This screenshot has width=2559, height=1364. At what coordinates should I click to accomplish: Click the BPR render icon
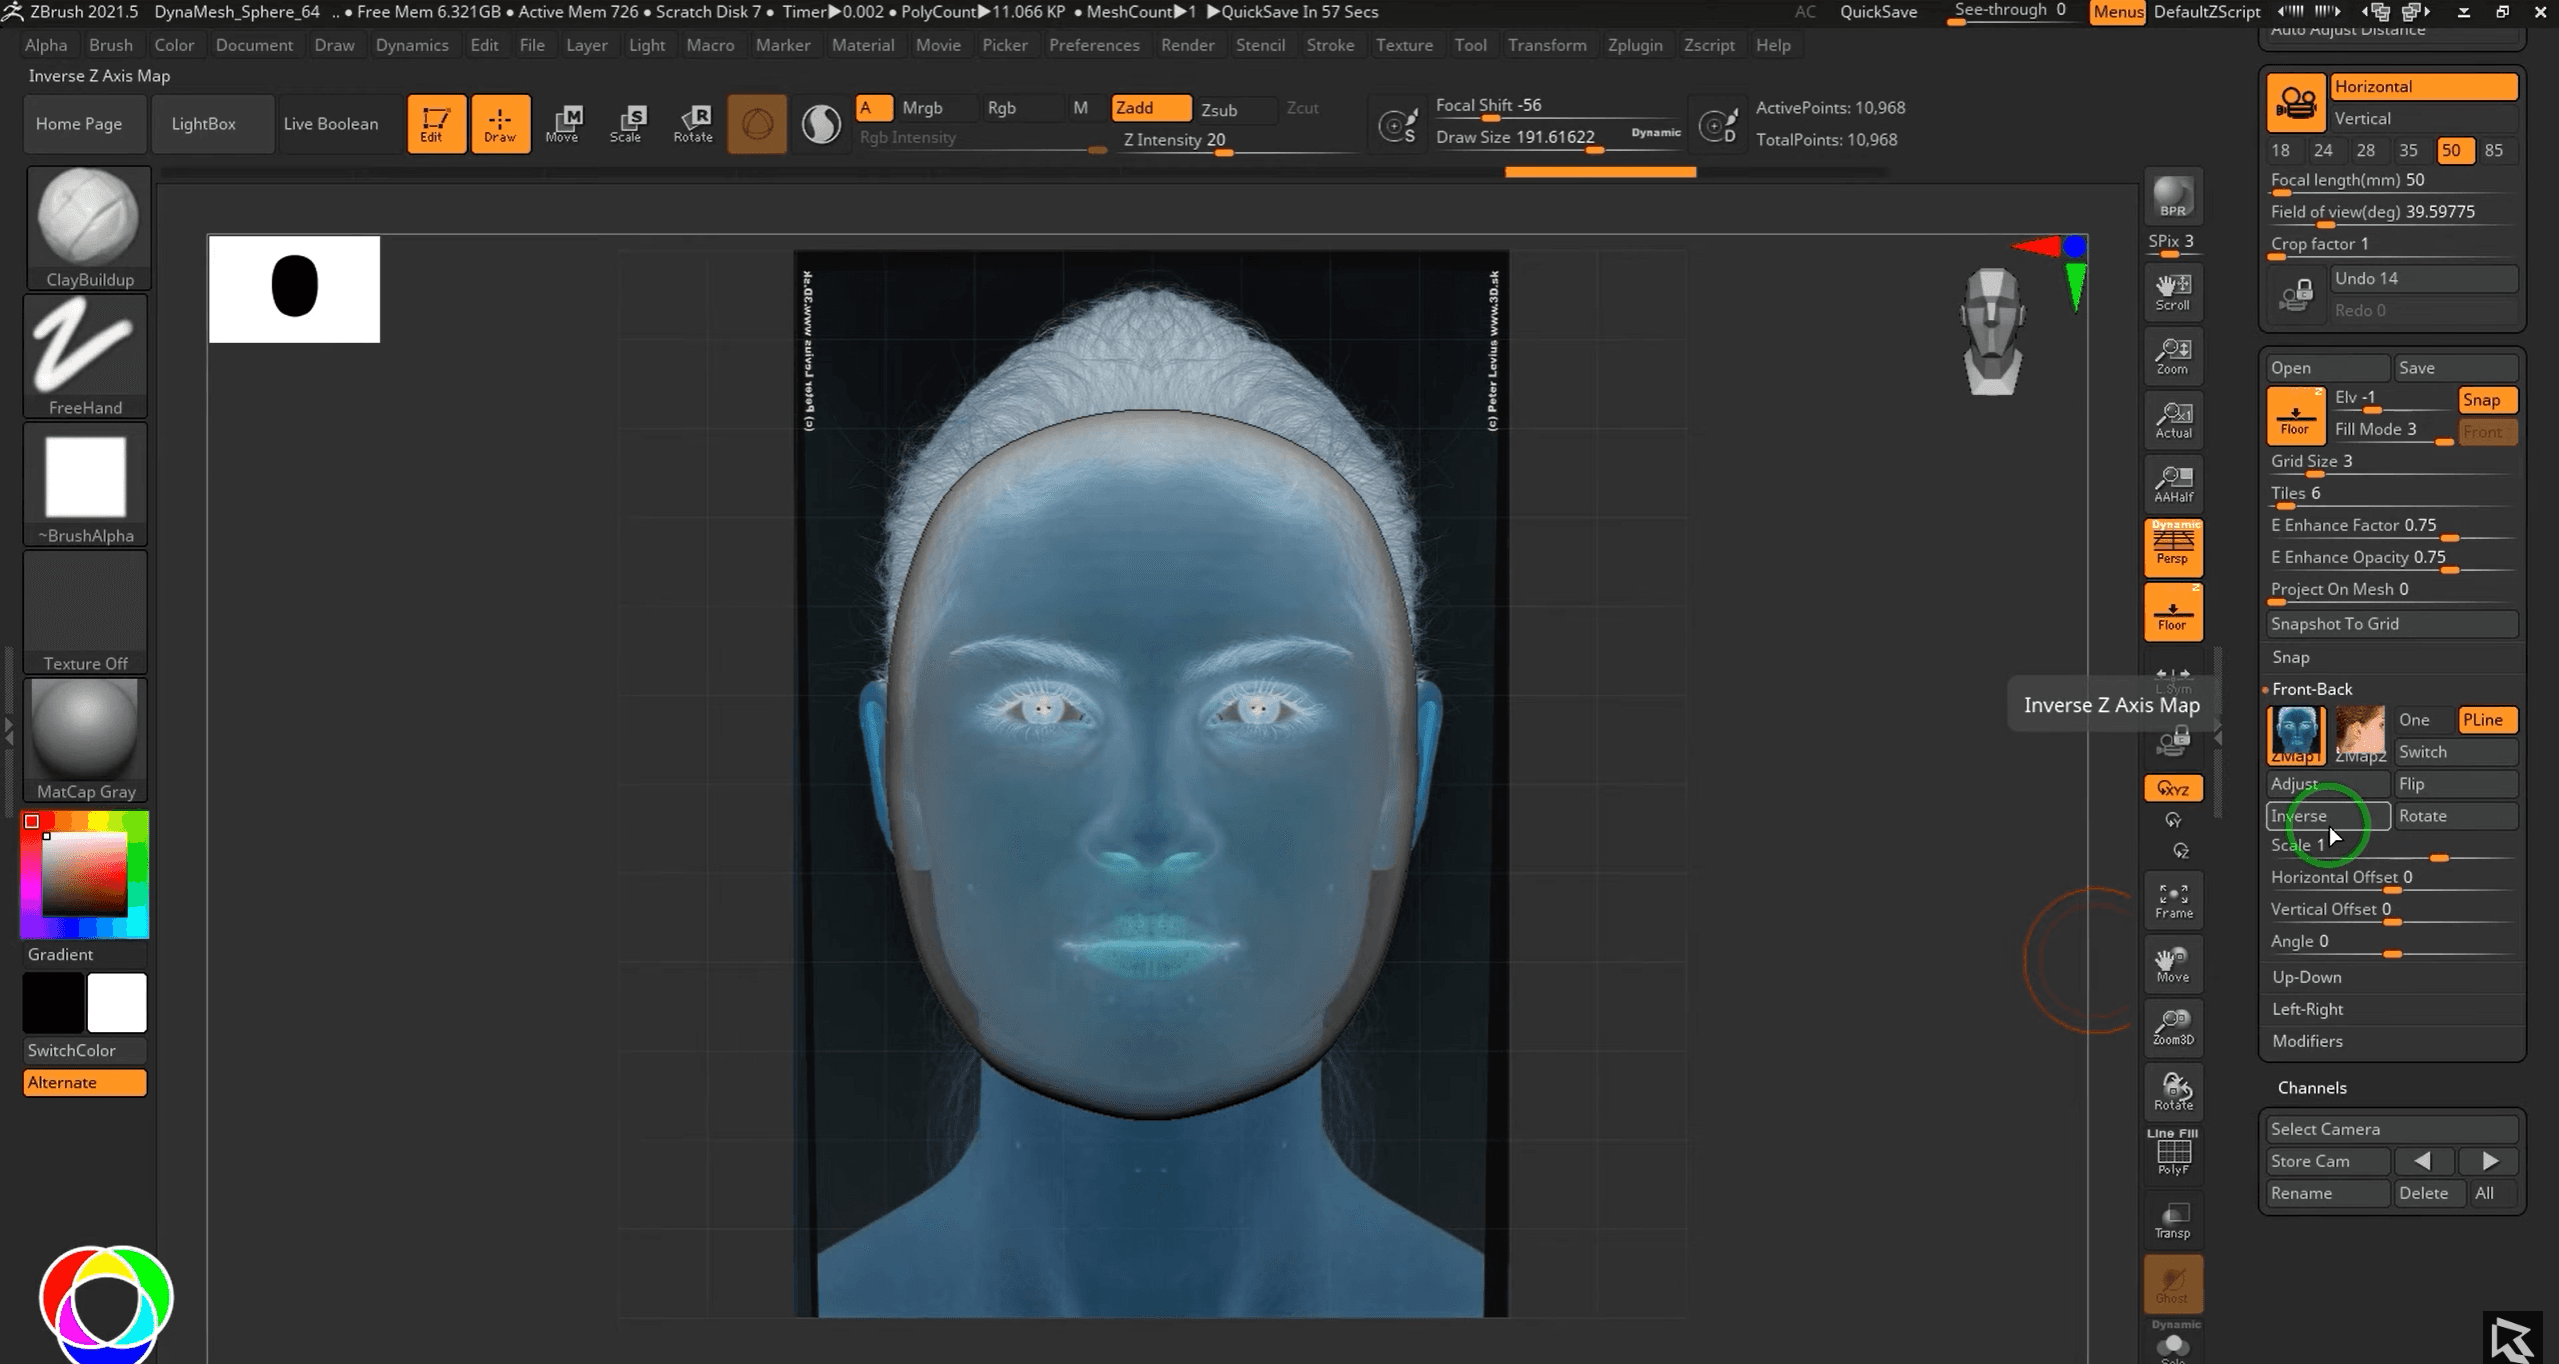tap(2172, 197)
